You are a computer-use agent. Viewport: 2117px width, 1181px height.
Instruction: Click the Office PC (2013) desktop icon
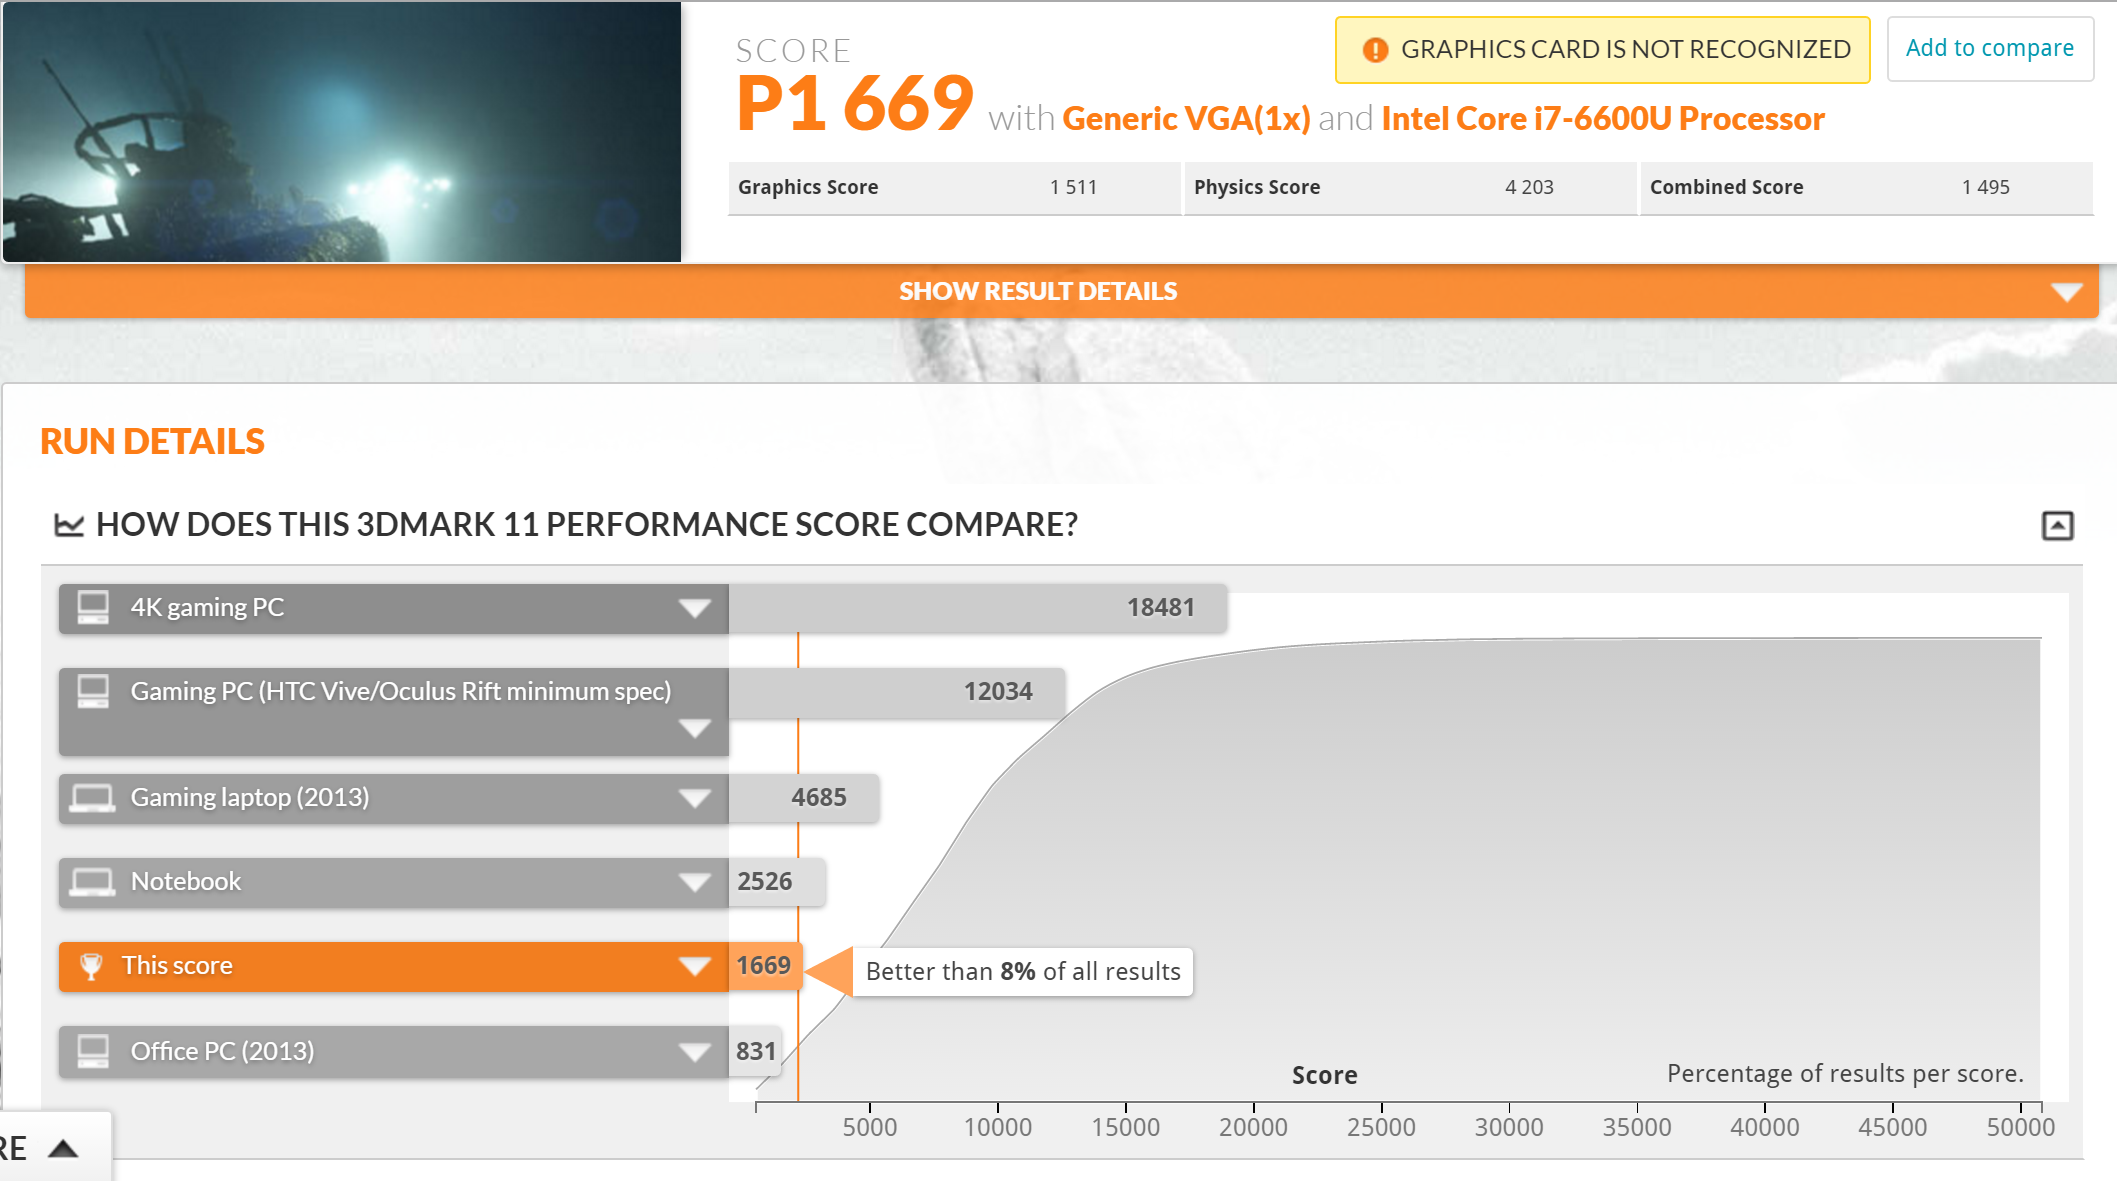[93, 1051]
